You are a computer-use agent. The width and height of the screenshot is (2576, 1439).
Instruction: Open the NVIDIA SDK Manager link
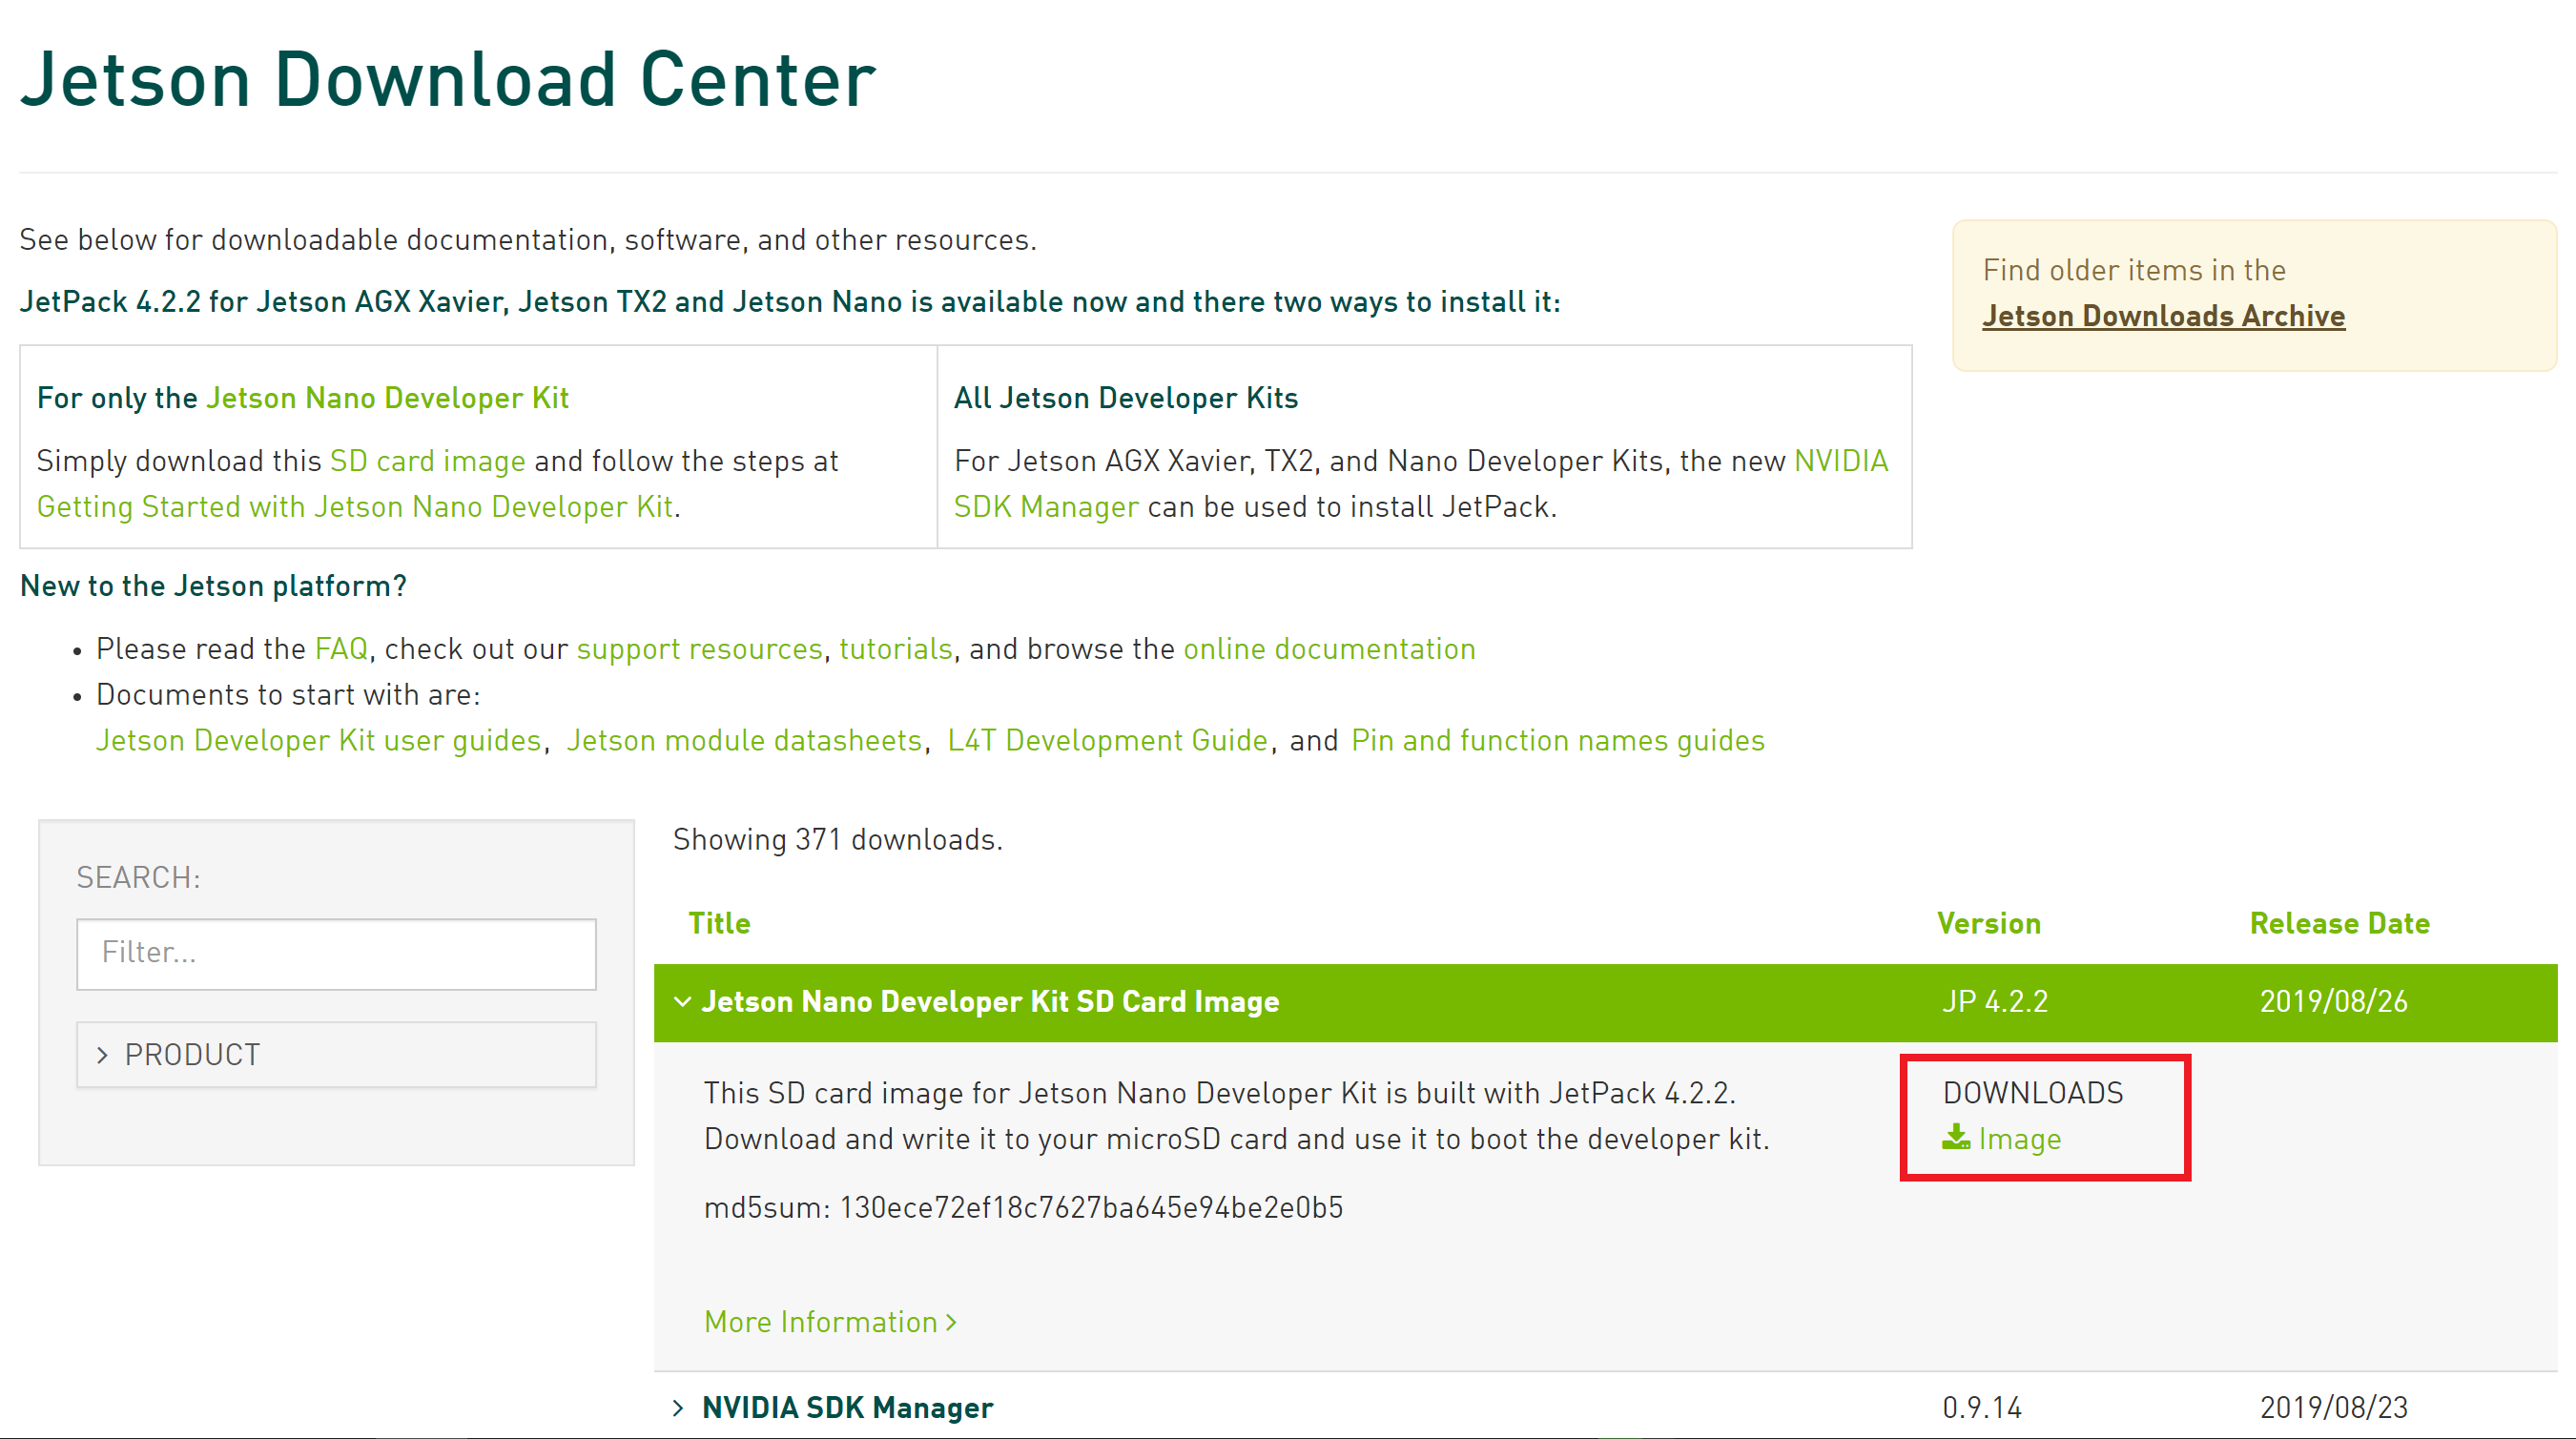pos(1045,507)
